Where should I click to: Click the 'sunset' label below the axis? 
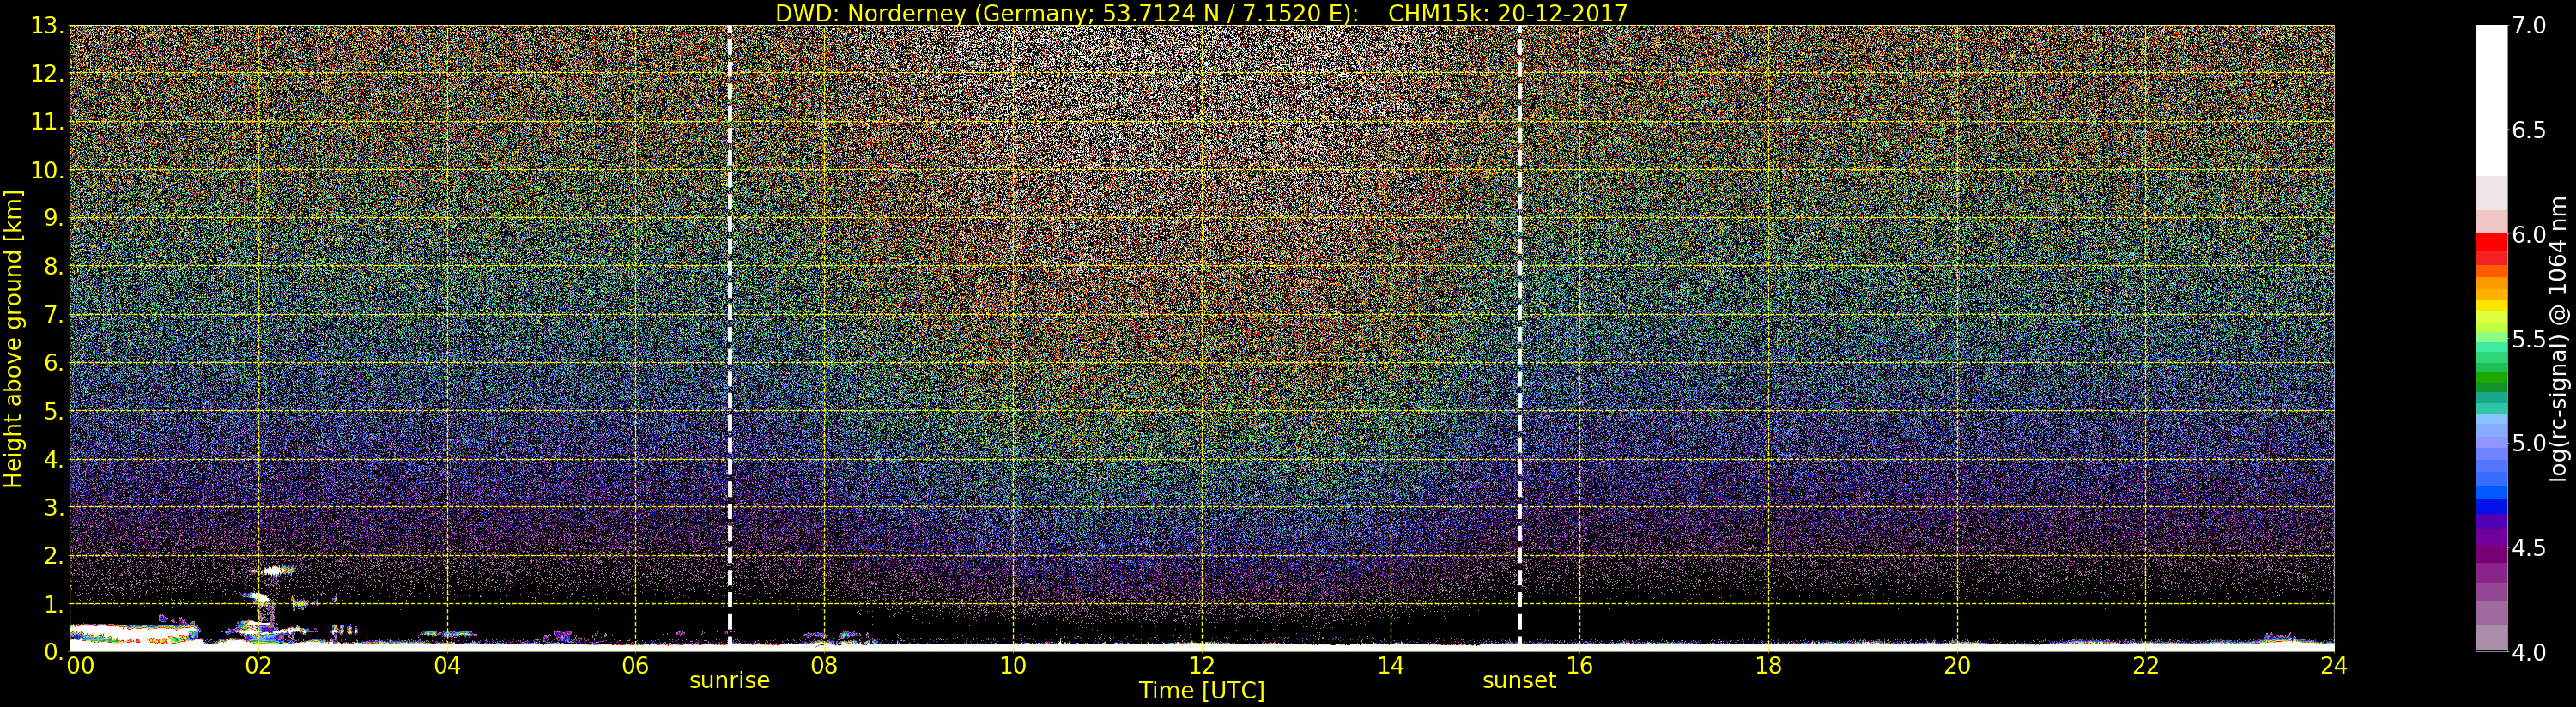tap(1518, 681)
